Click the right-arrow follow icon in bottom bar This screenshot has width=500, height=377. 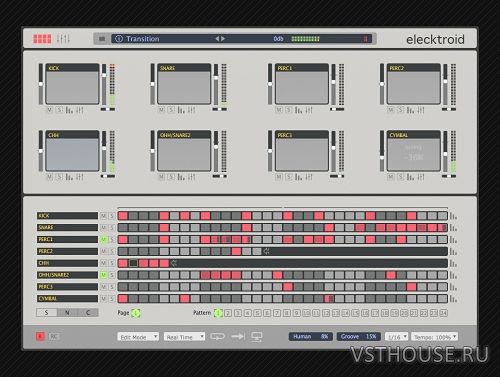238,336
